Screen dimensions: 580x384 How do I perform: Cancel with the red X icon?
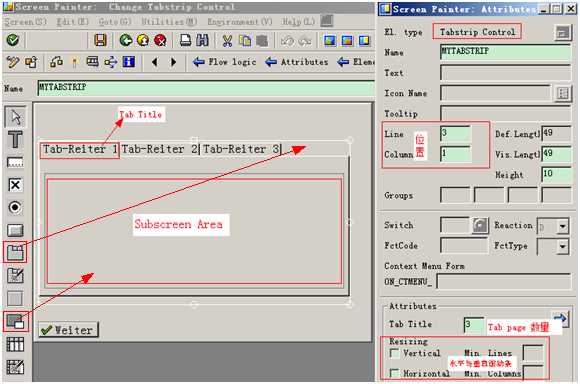tap(160, 40)
